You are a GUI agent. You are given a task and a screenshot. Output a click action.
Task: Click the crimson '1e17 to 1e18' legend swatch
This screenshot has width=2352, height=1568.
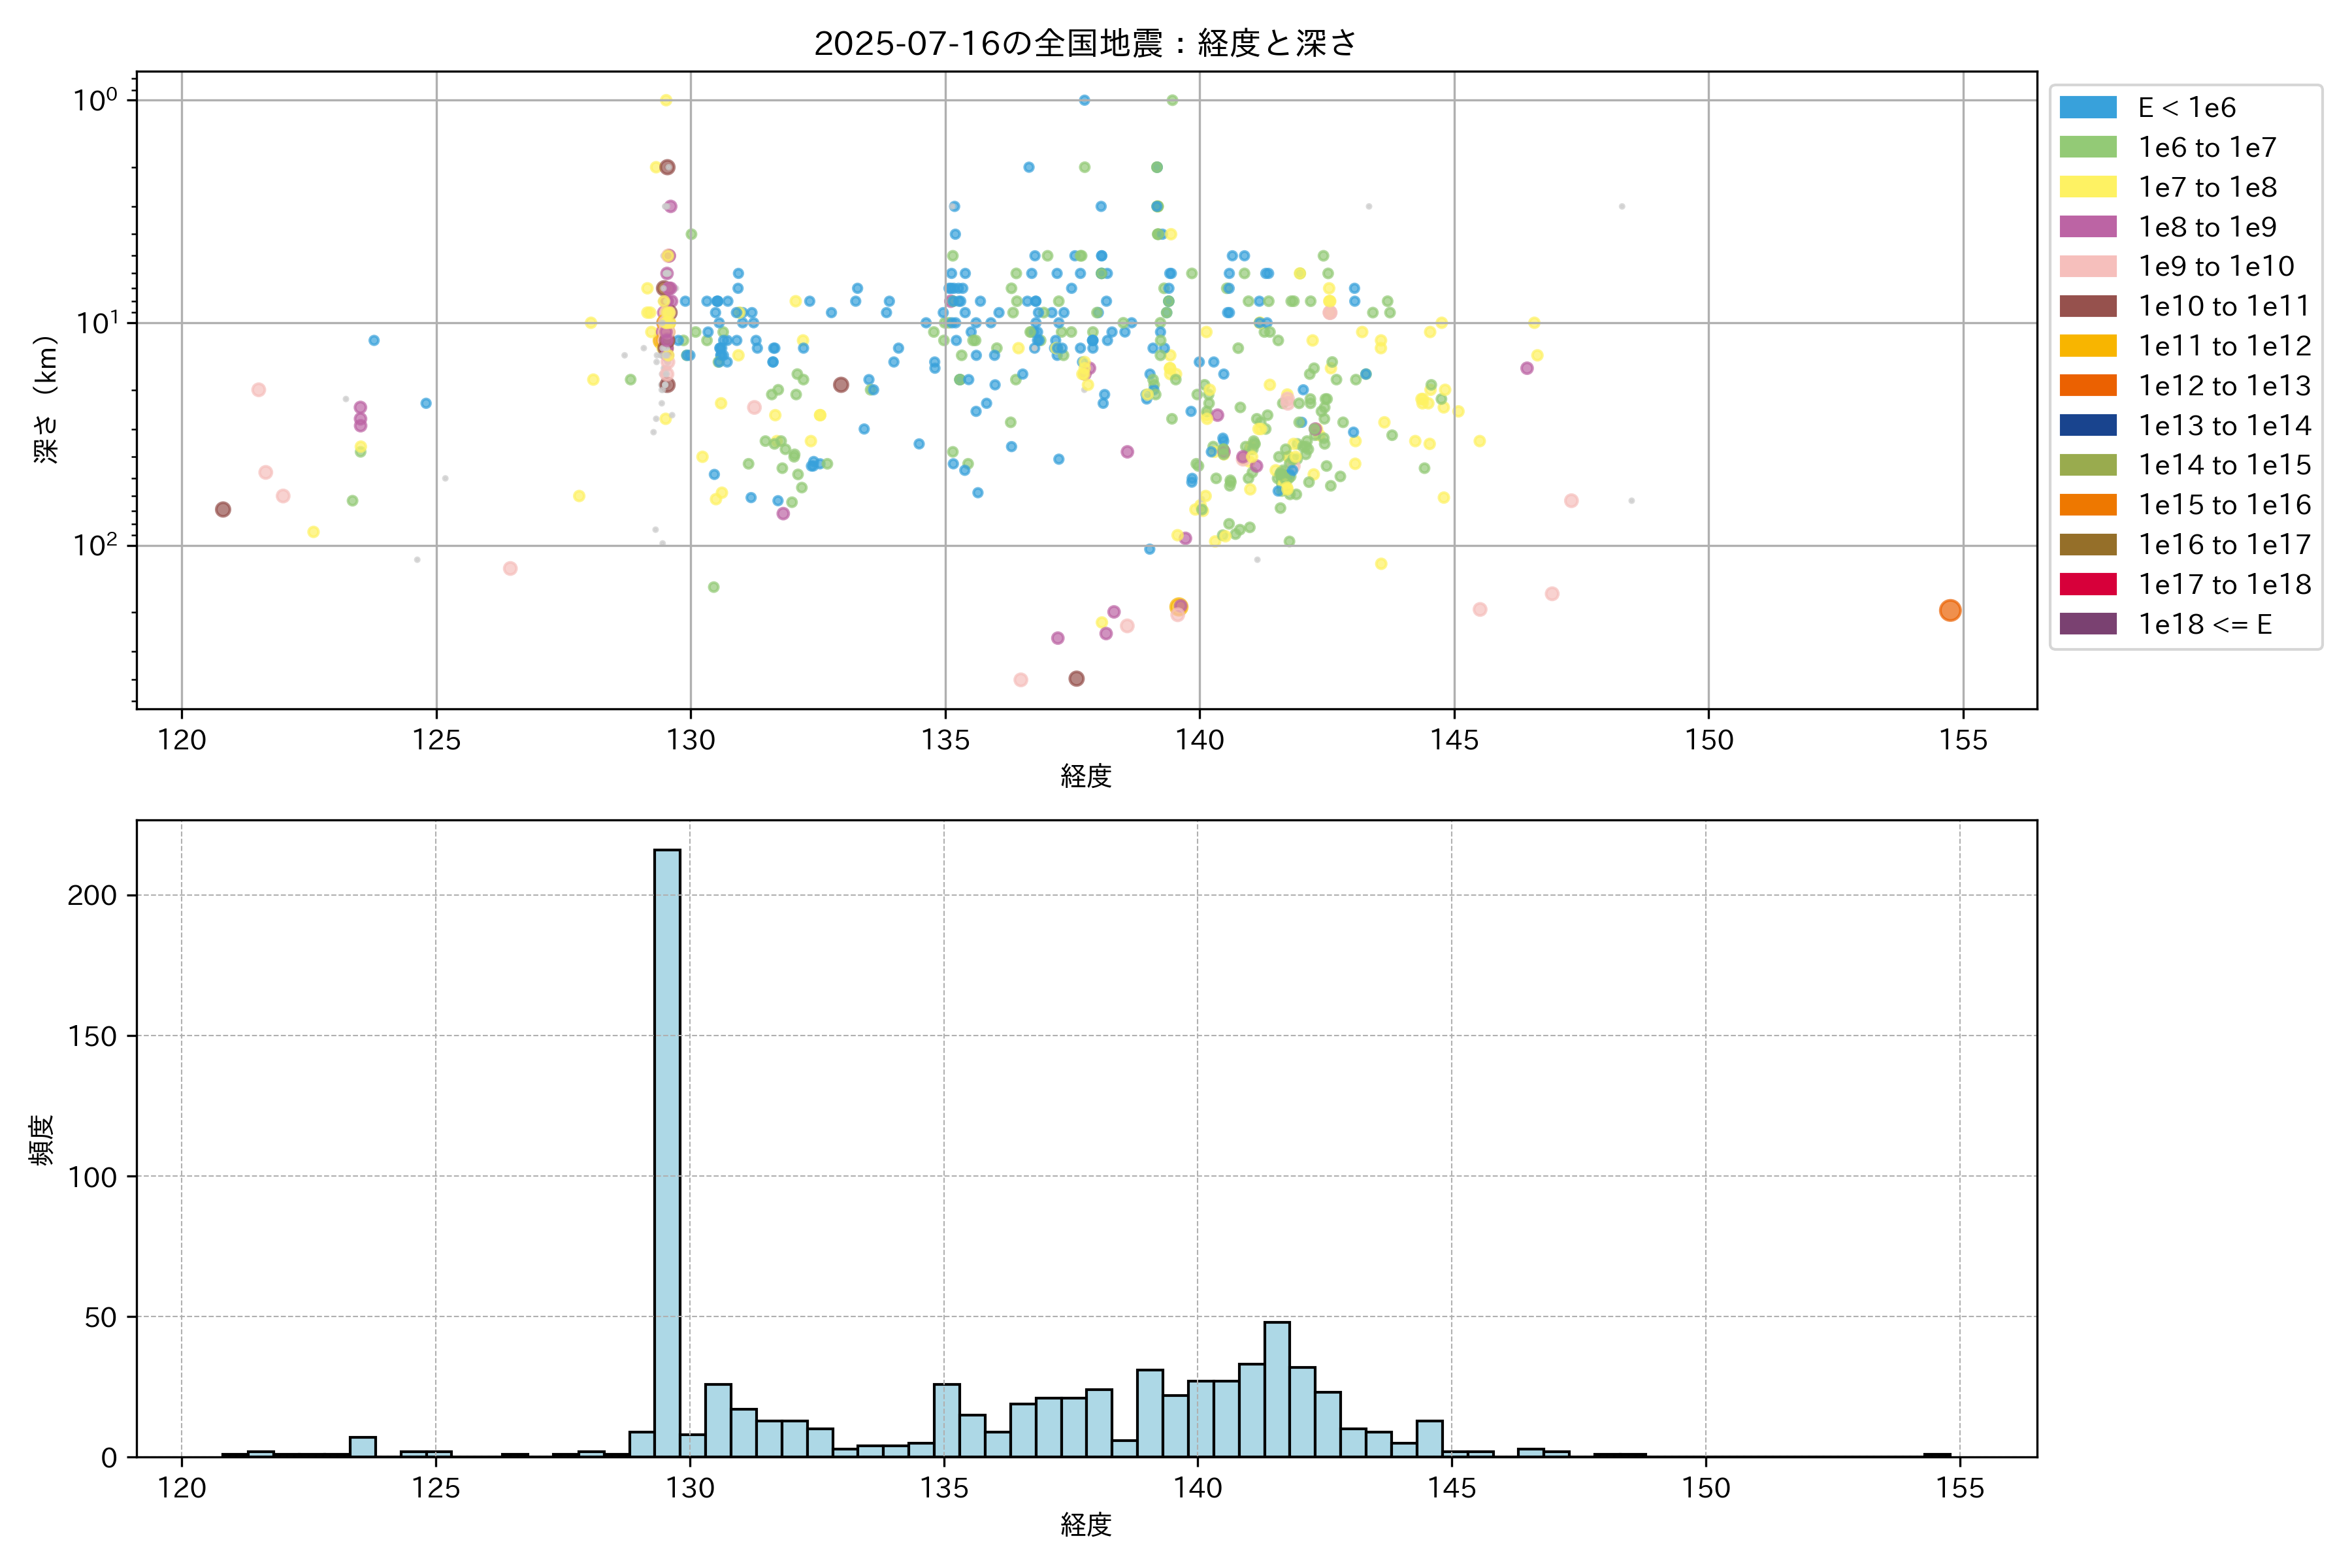(2087, 584)
